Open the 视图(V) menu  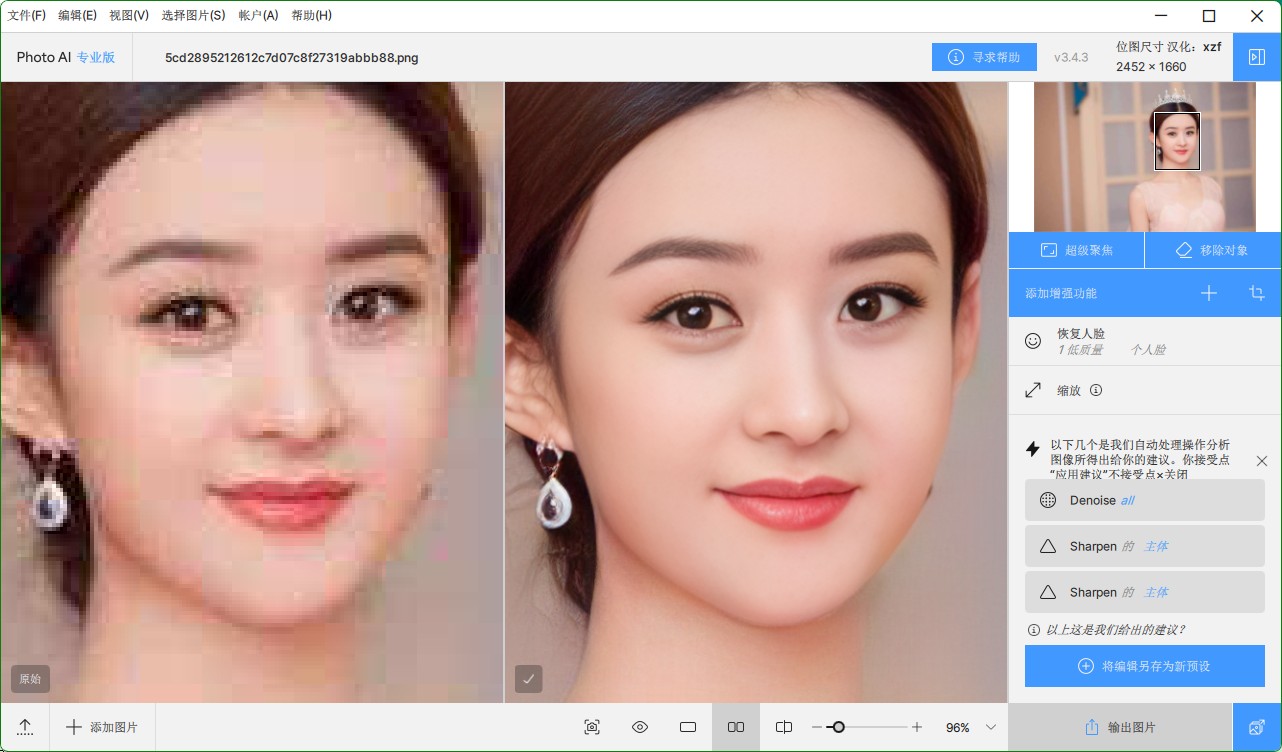[129, 16]
